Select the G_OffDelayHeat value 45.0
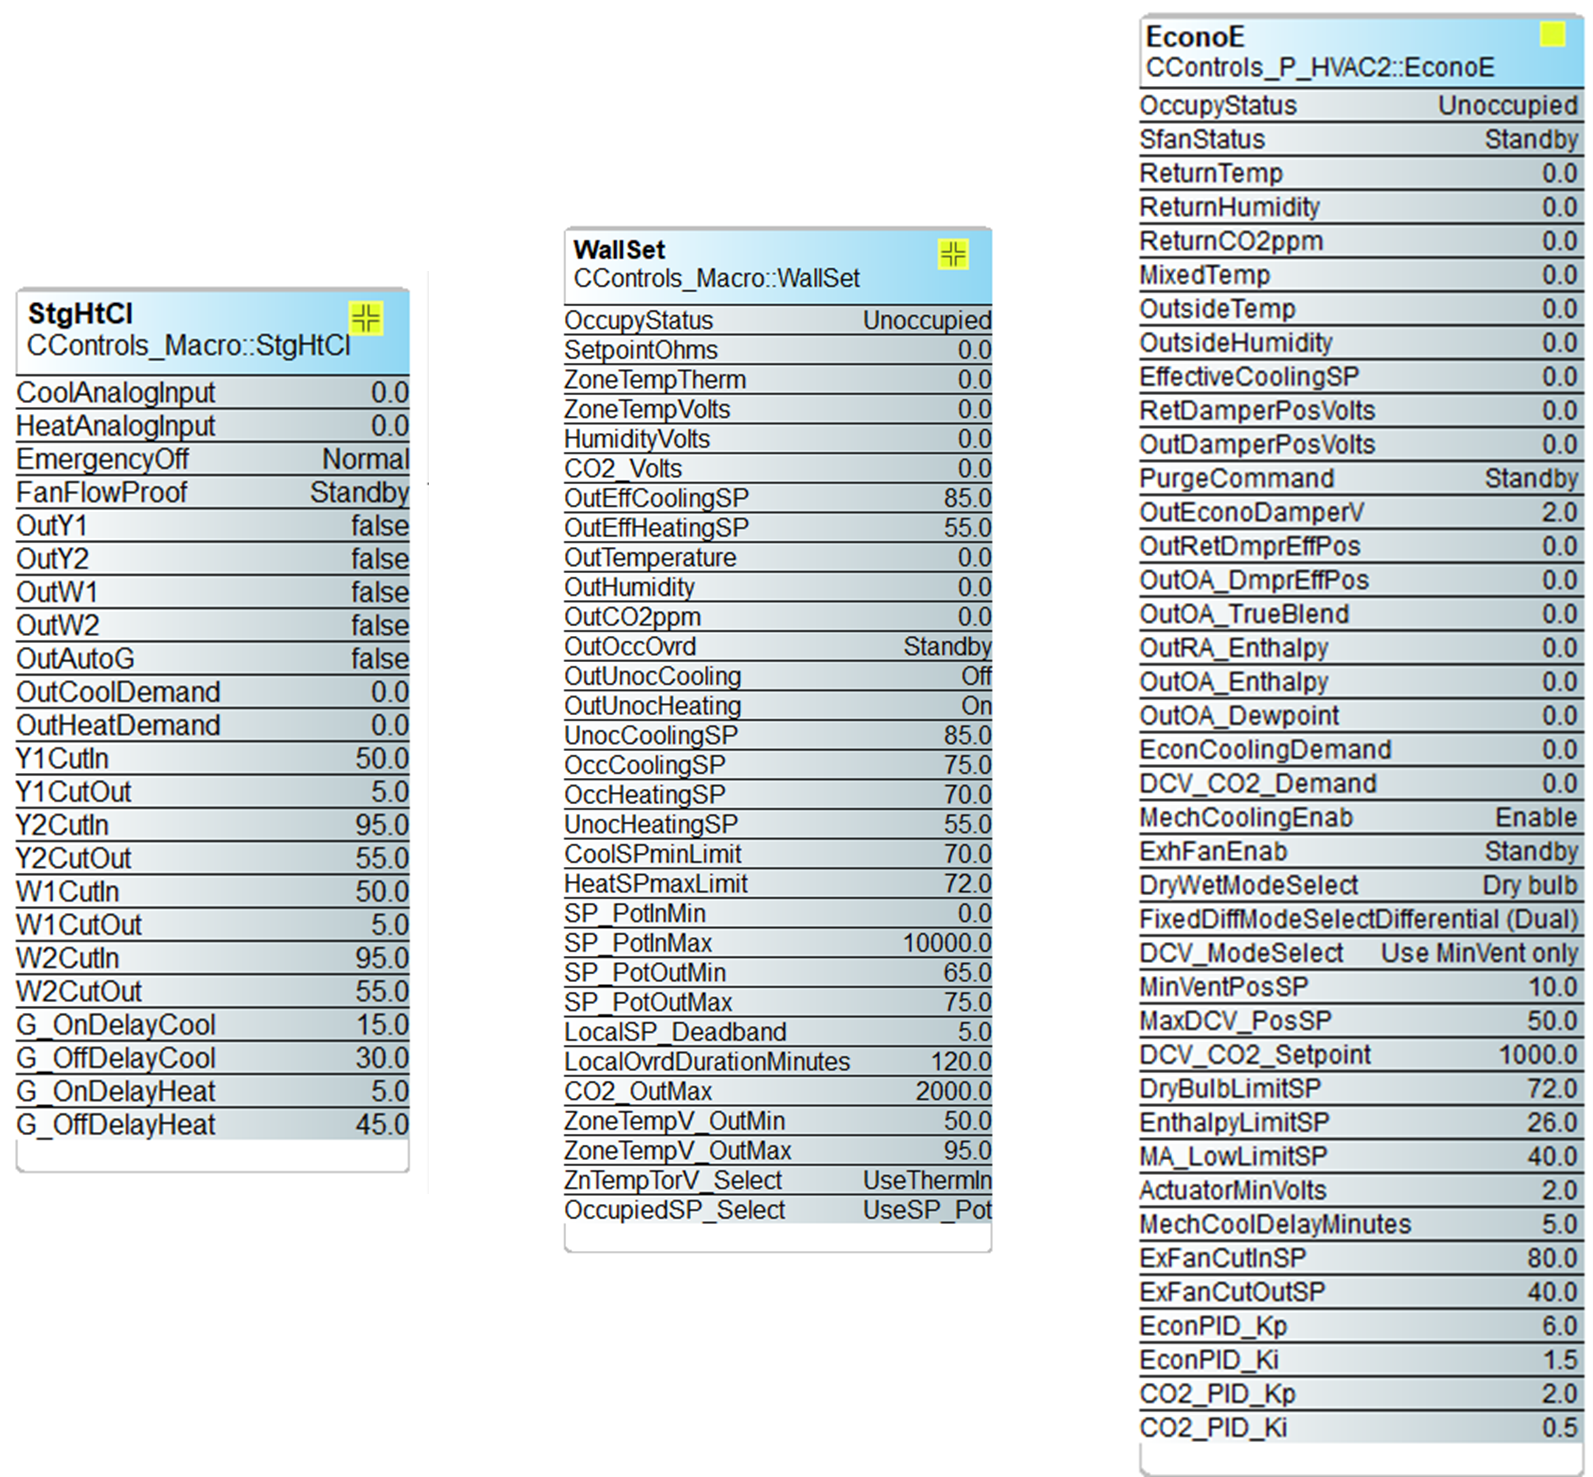This screenshot has height=1477, width=1593. tap(382, 1125)
